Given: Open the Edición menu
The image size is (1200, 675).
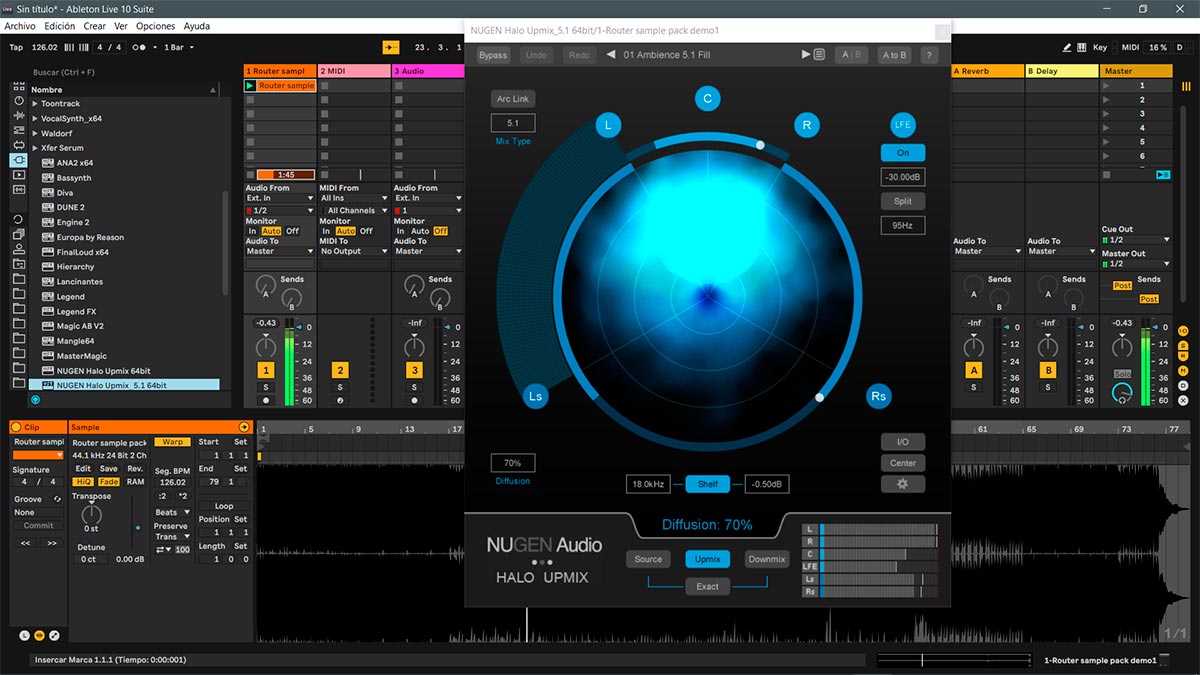Looking at the screenshot, I should point(60,26).
